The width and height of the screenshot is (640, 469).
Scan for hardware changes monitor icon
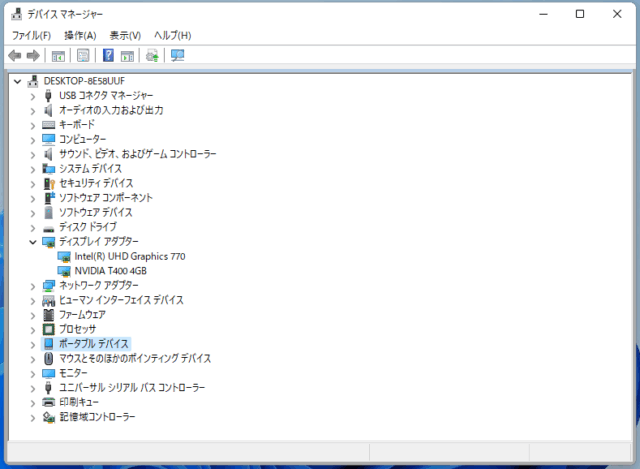[x=178, y=56]
